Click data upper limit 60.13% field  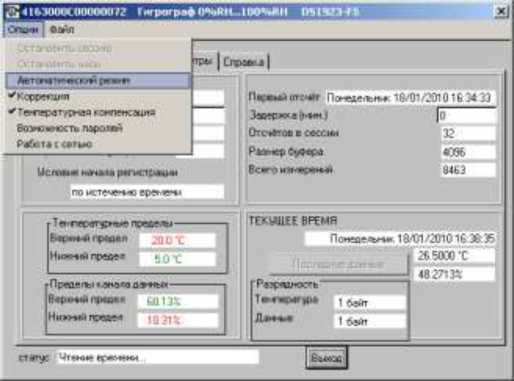(x=178, y=302)
